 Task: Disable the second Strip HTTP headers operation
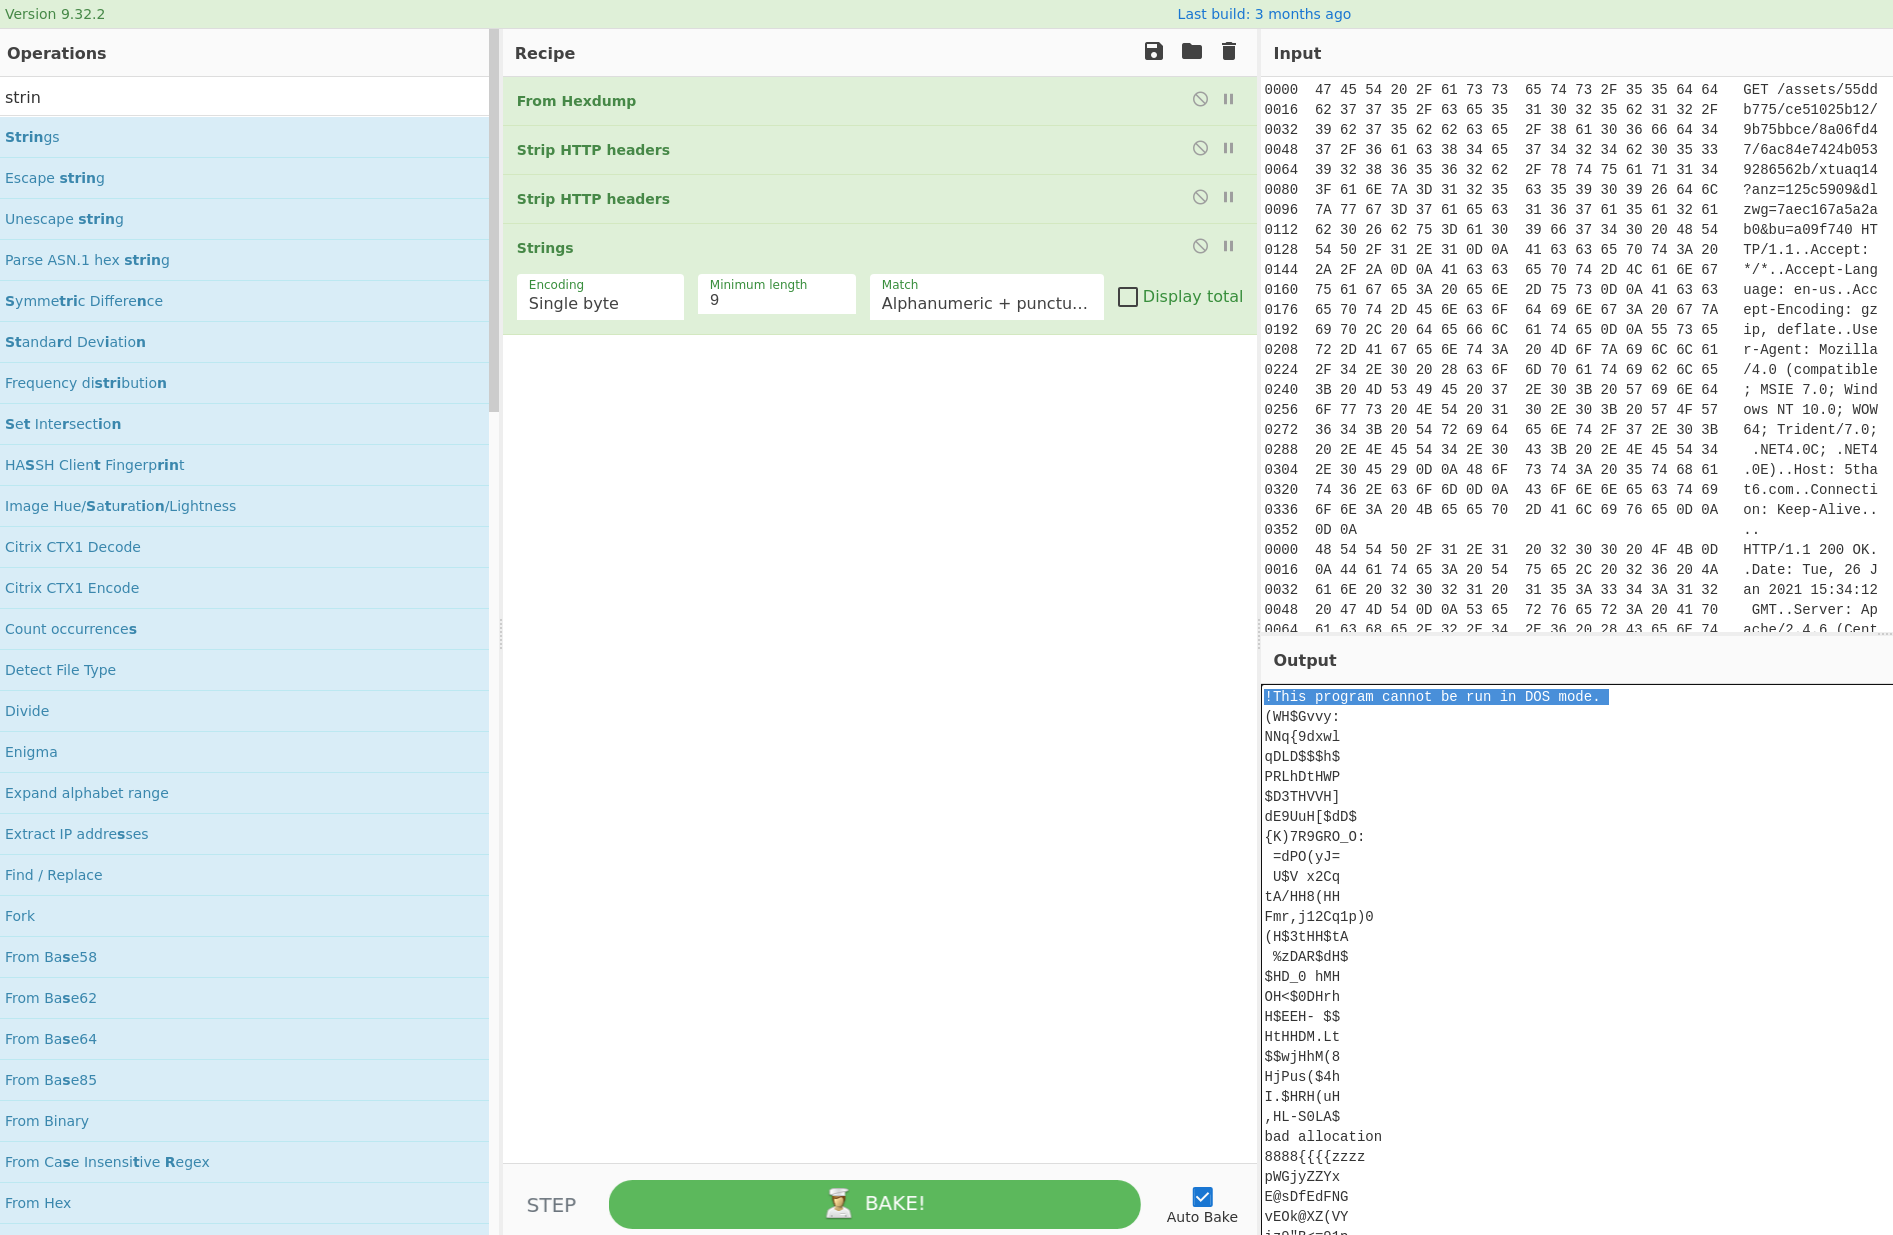[x=1200, y=197]
